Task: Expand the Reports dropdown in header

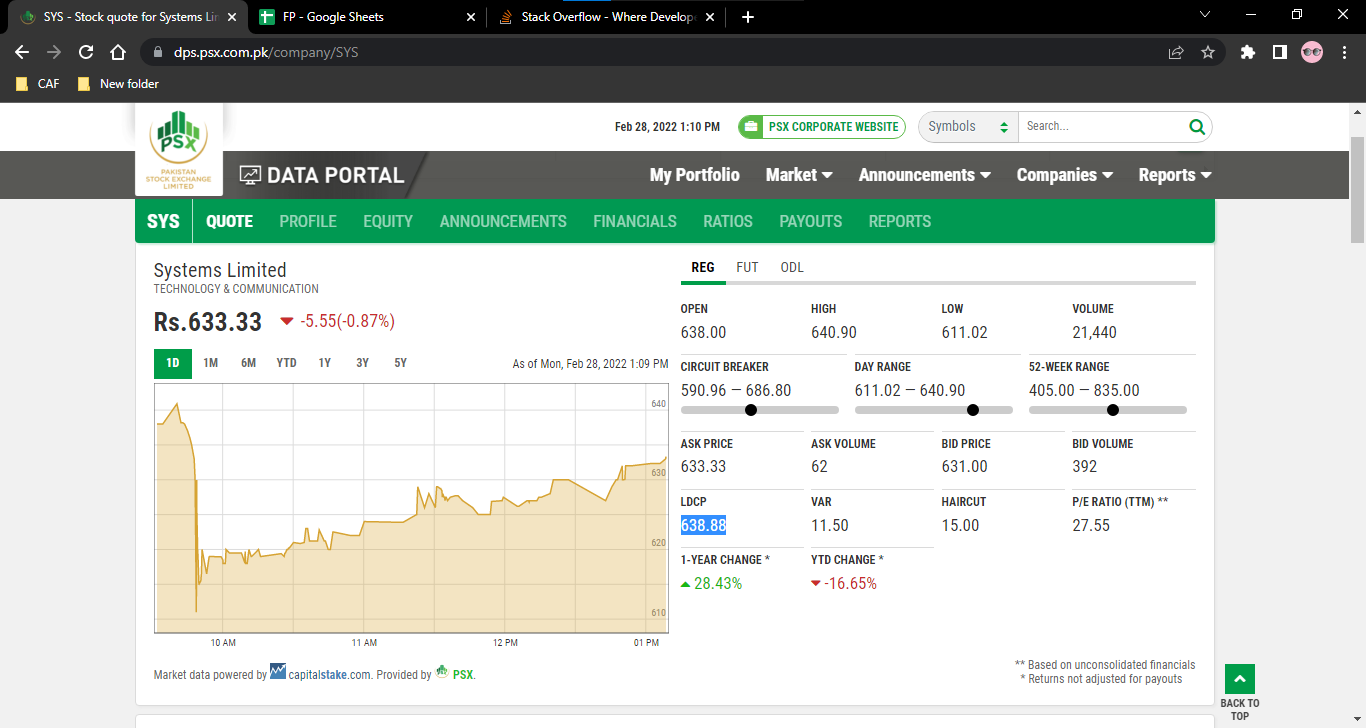Action: click(1175, 175)
